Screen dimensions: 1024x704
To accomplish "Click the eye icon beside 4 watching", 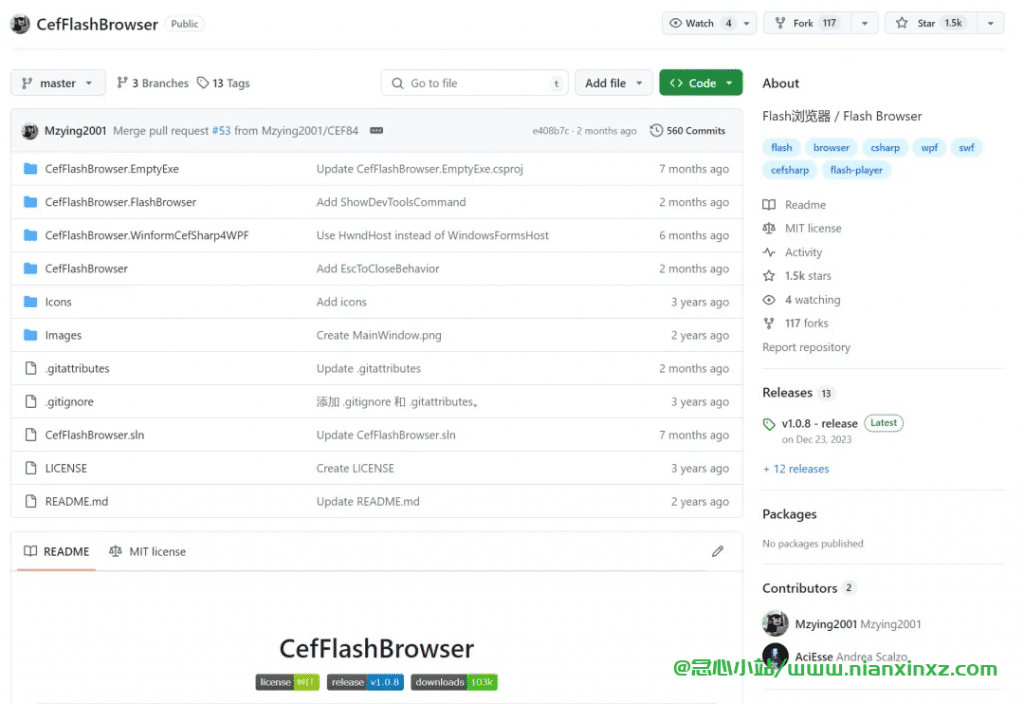I will [x=769, y=300].
